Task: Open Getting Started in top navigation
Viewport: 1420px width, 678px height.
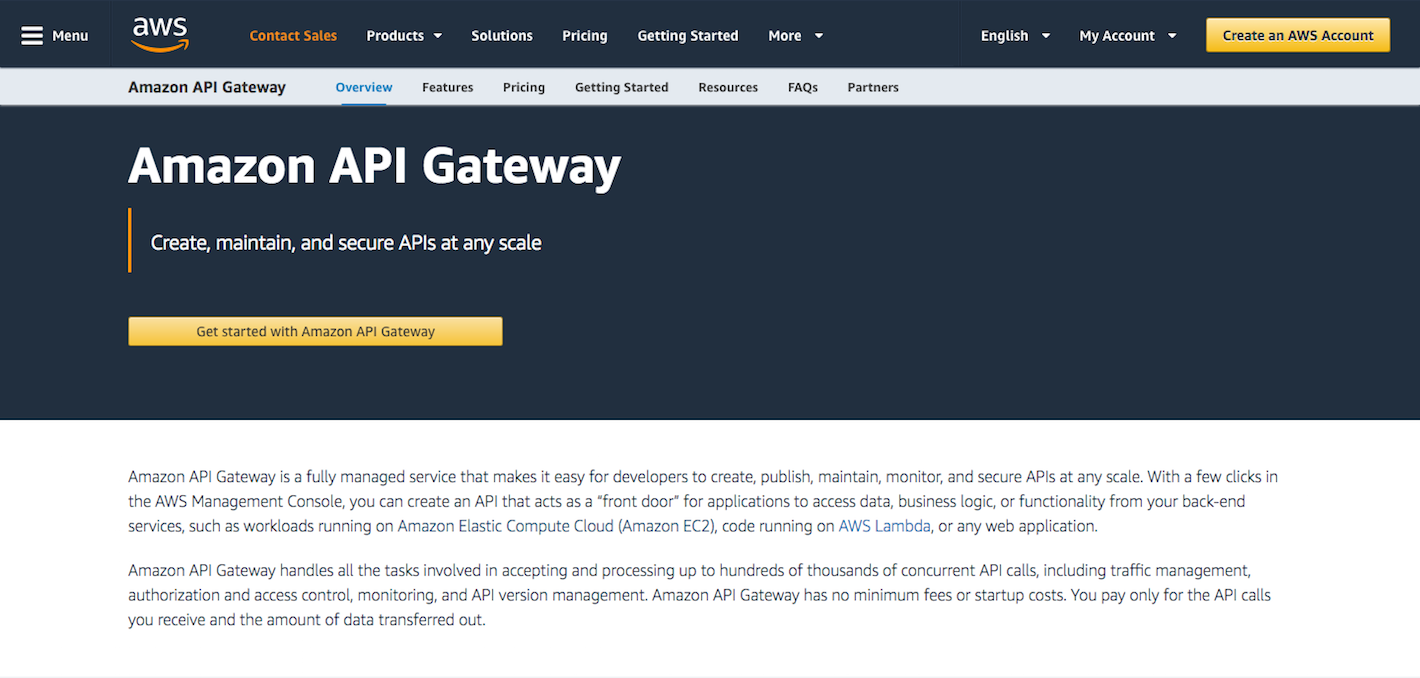Action: pyautogui.click(x=688, y=36)
